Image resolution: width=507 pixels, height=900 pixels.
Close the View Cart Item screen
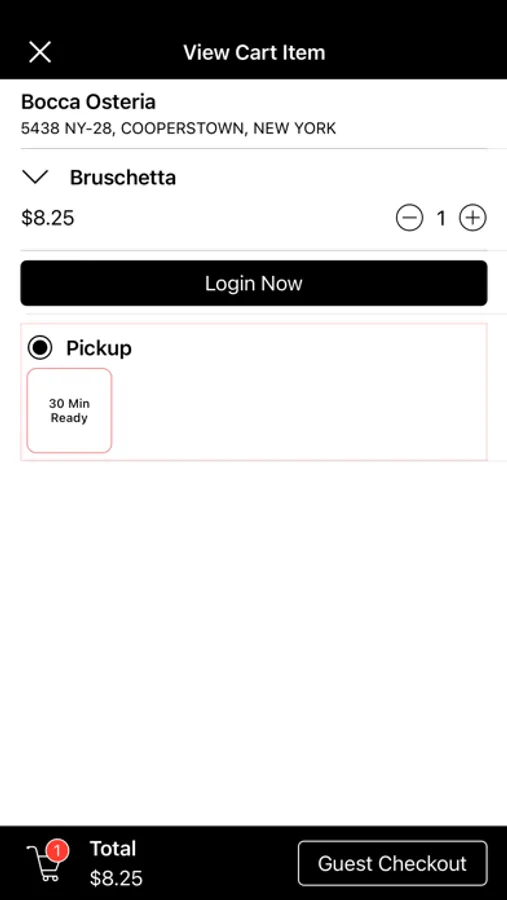40,52
